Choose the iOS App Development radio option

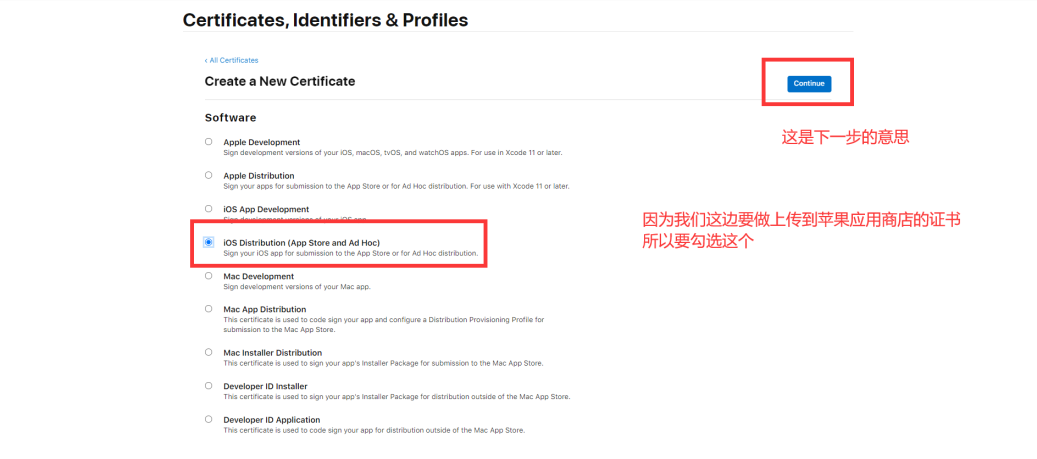tap(208, 208)
